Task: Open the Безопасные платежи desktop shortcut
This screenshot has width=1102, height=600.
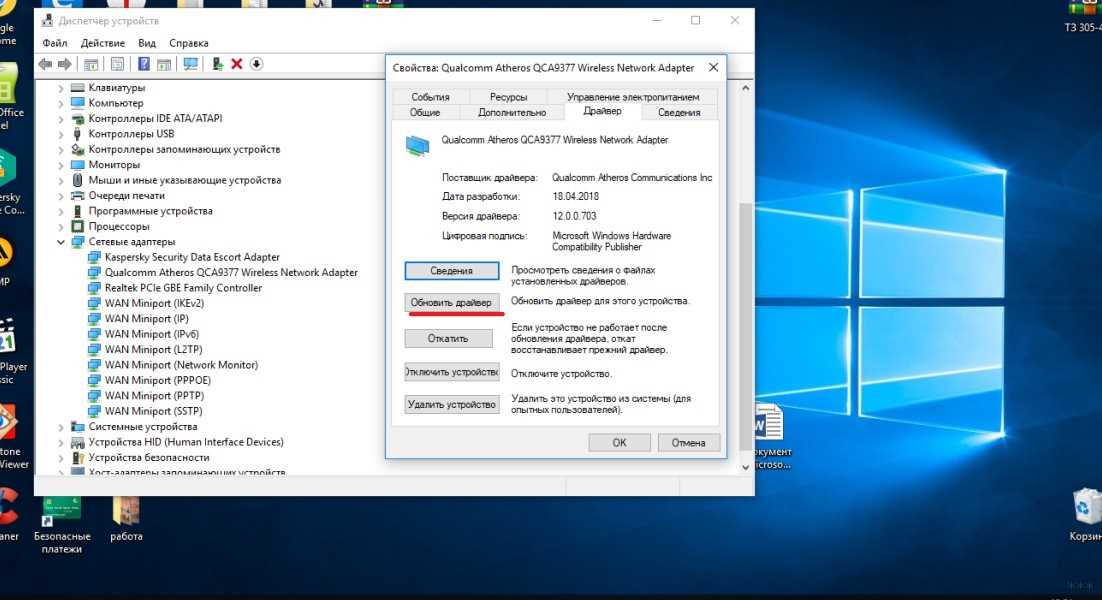Action: (62, 525)
